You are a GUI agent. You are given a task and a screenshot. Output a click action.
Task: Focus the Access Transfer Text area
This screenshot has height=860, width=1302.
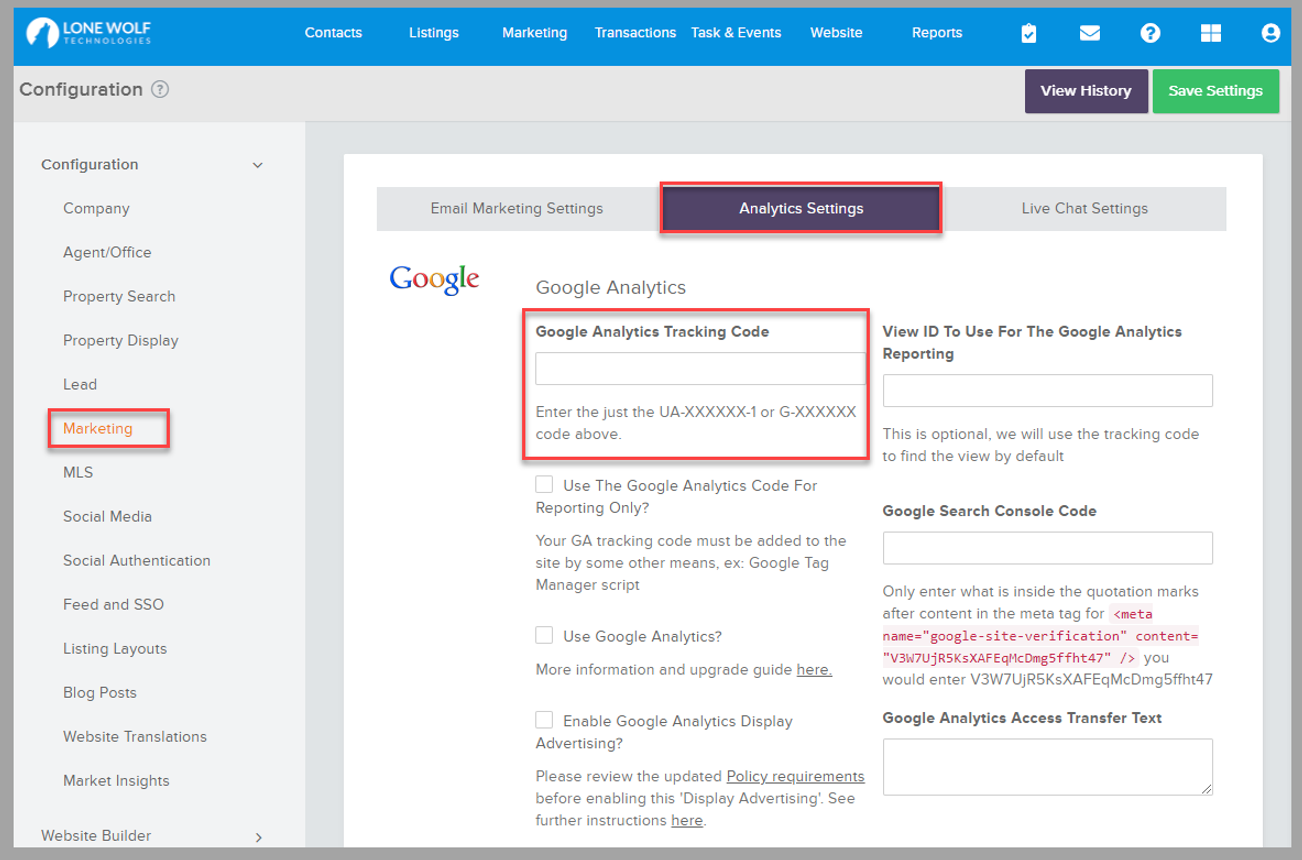[1048, 767]
